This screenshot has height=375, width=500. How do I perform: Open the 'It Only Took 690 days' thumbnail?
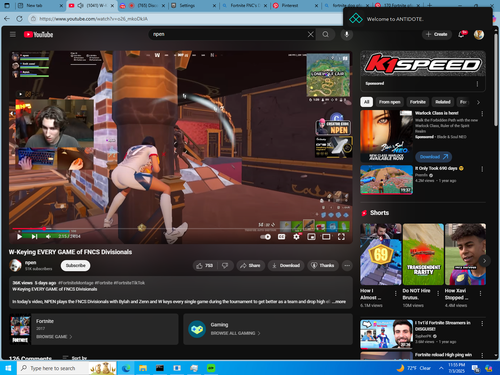coord(386,180)
